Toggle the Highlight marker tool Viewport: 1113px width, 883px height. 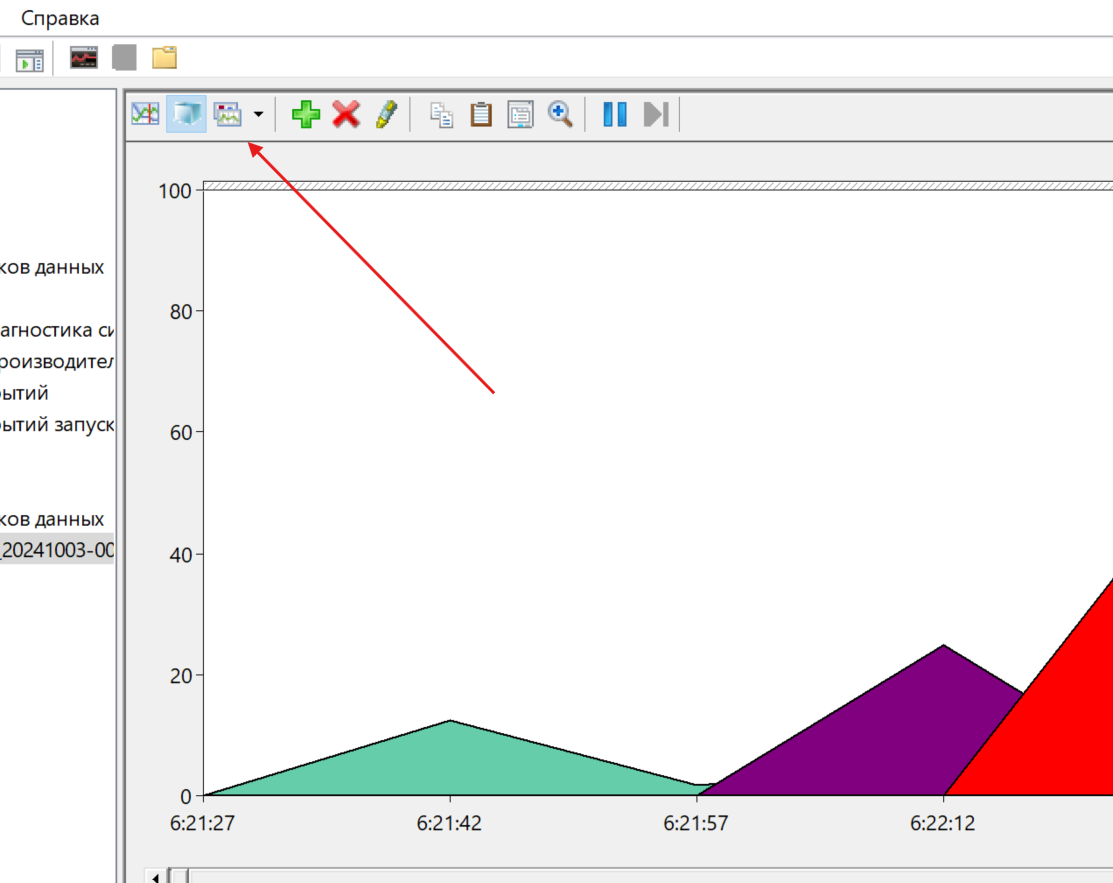386,114
